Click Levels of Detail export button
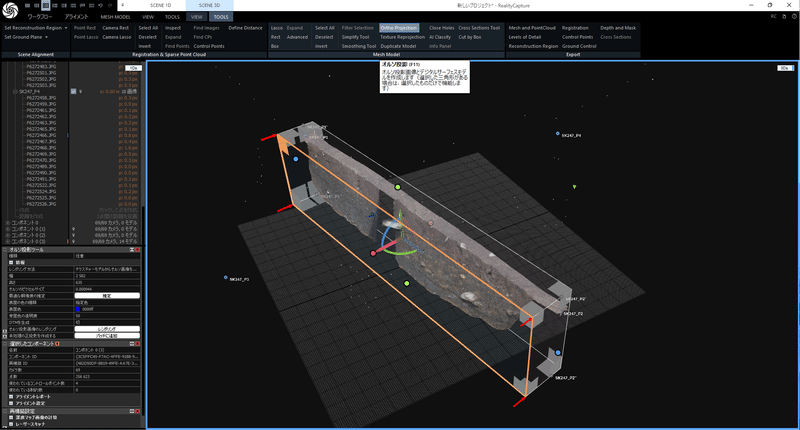The image size is (800, 430). coord(524,37)
